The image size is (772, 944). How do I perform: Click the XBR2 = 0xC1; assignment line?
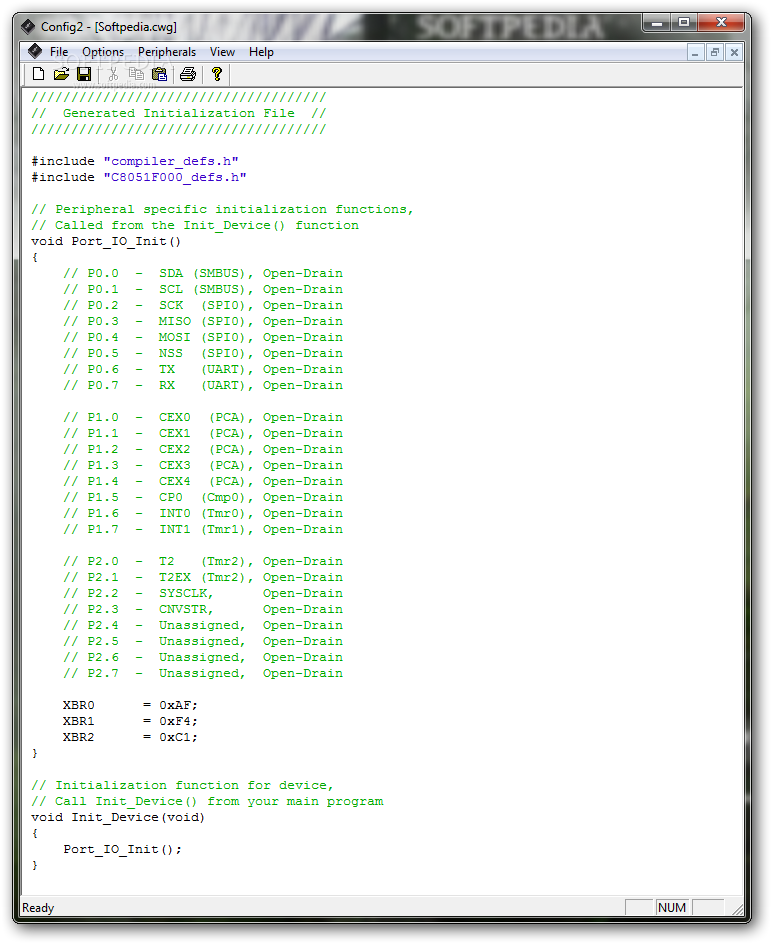point(130,737)
